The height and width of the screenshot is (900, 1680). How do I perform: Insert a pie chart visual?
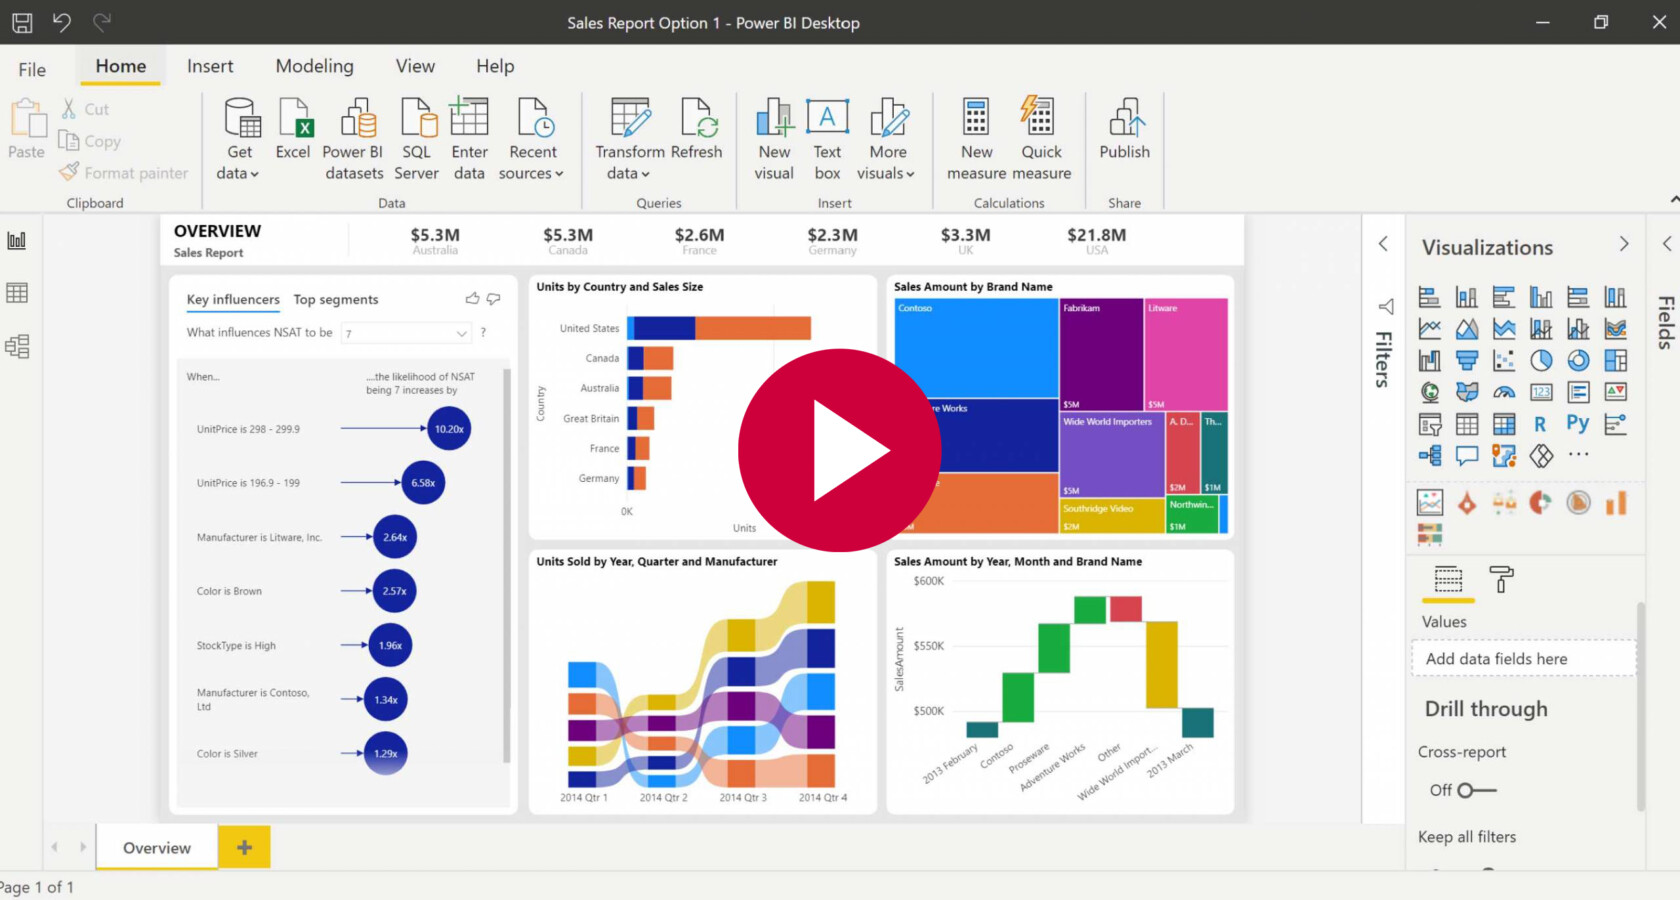point(1540,360)
